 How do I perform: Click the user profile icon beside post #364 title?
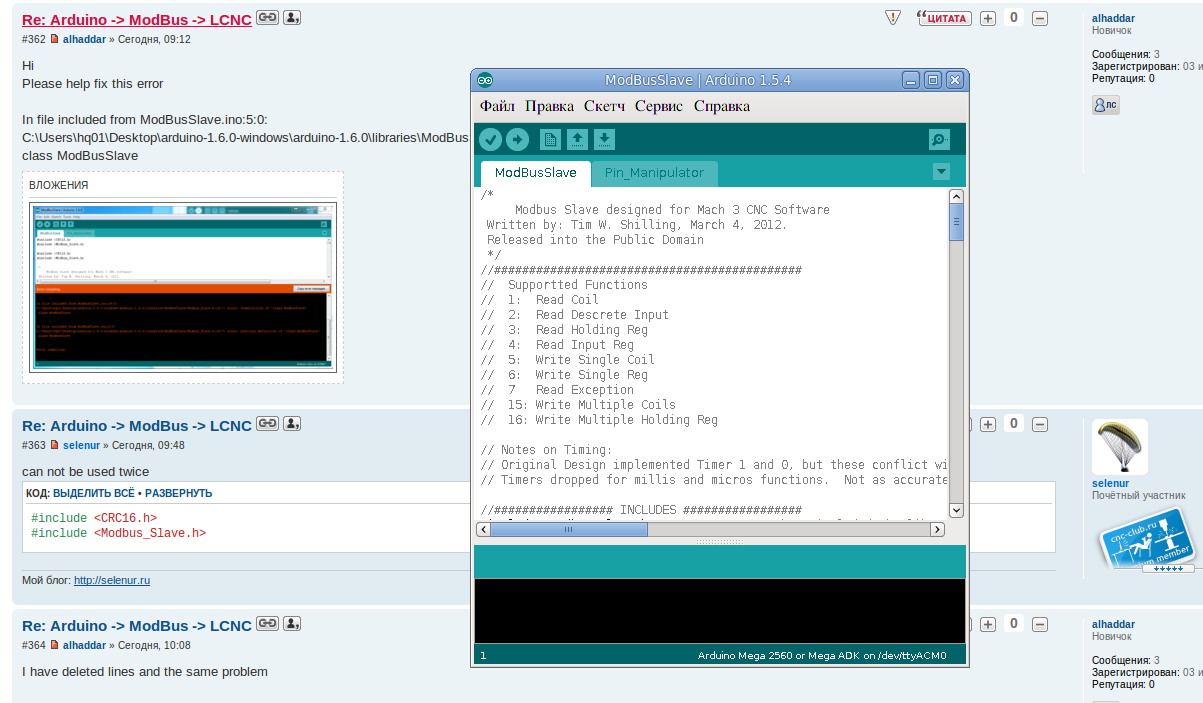pyautogui.click(x=292, y=624)
